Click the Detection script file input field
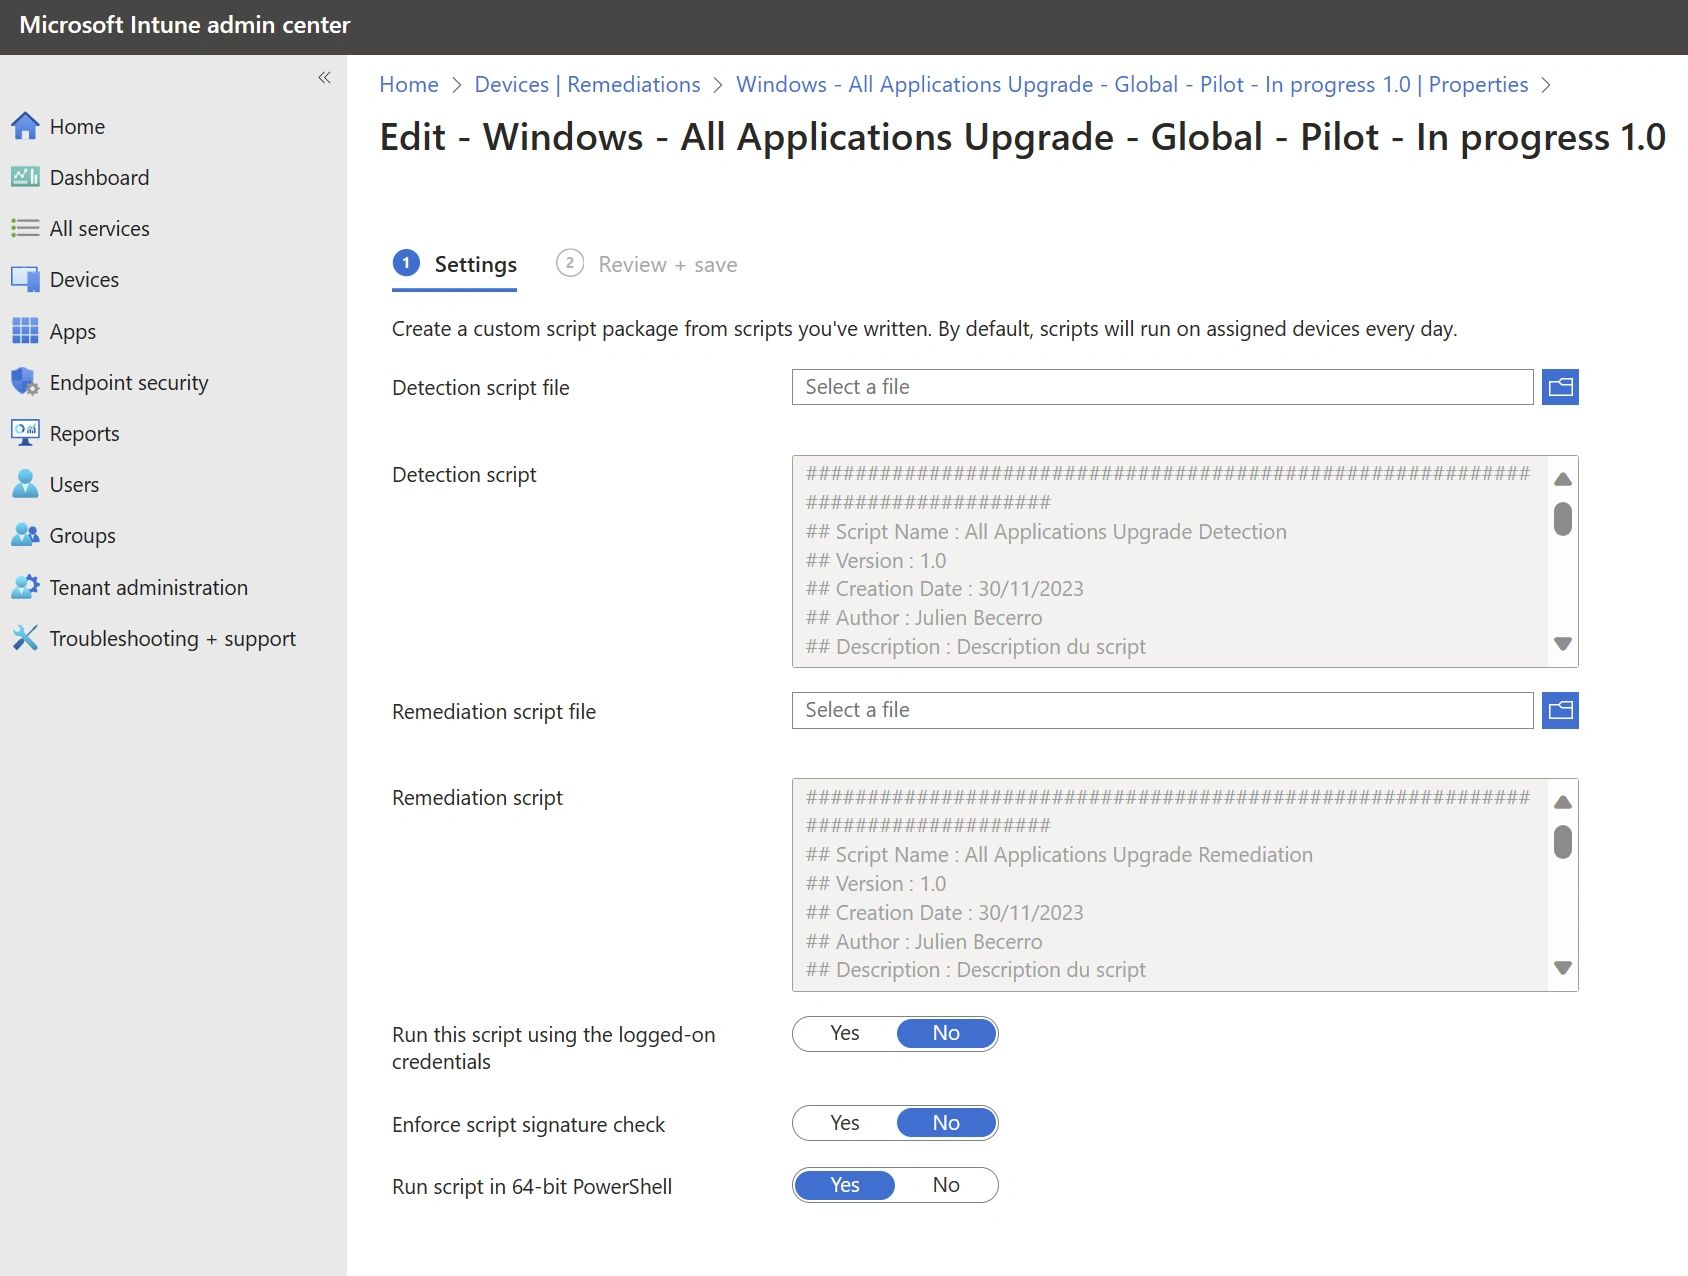 1162,387
